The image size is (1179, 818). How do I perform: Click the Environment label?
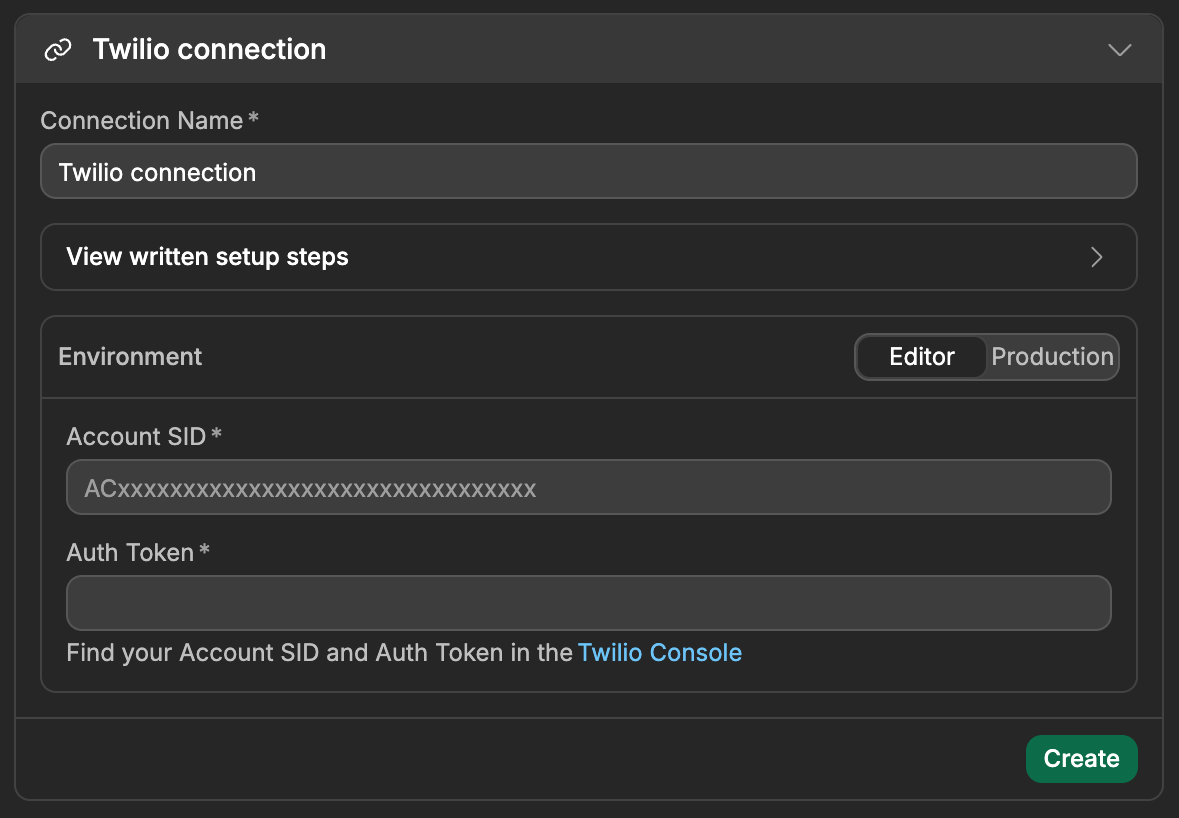coord(130,356)
